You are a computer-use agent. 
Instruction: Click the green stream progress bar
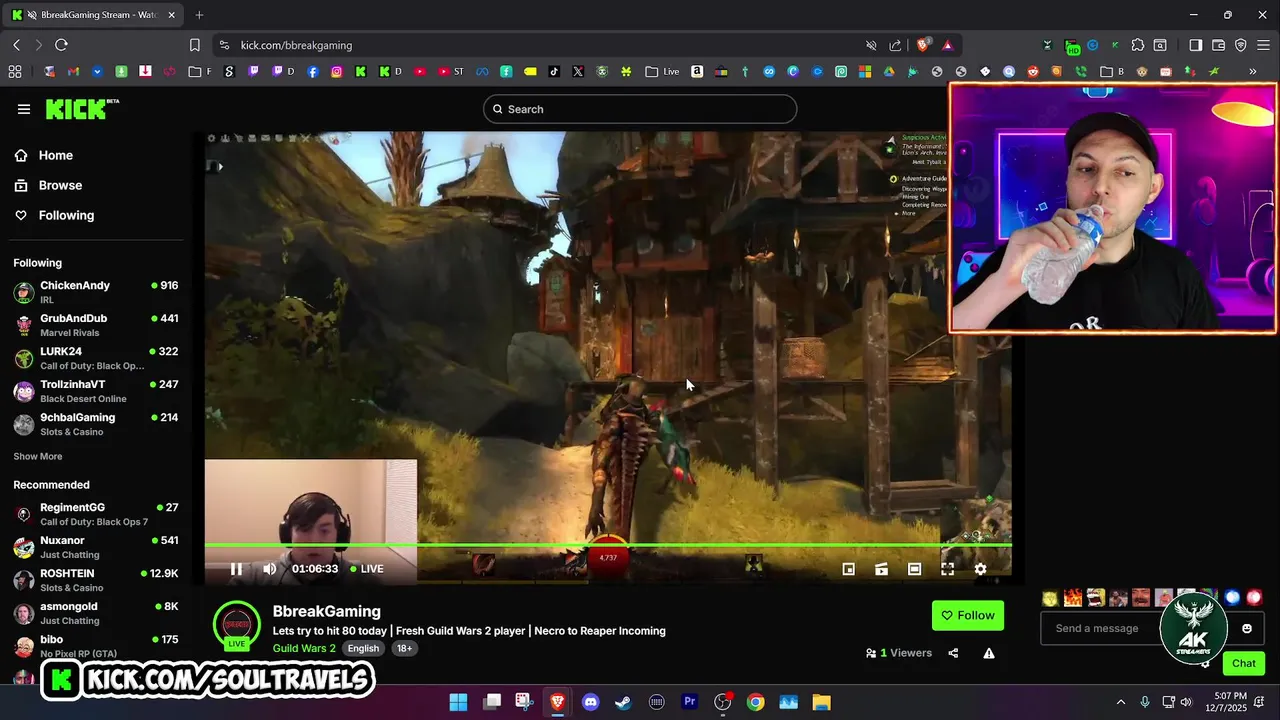pyautogui.click(x=608, y=545)
